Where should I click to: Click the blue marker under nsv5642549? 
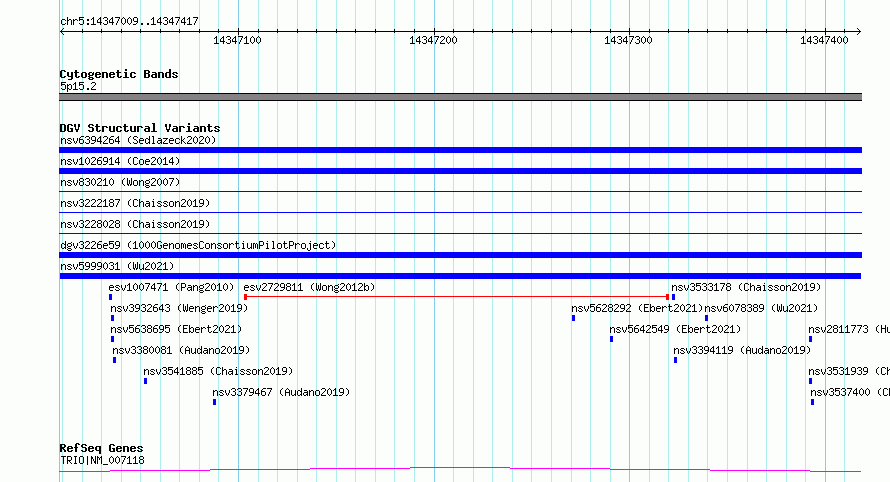click(611, 339)
